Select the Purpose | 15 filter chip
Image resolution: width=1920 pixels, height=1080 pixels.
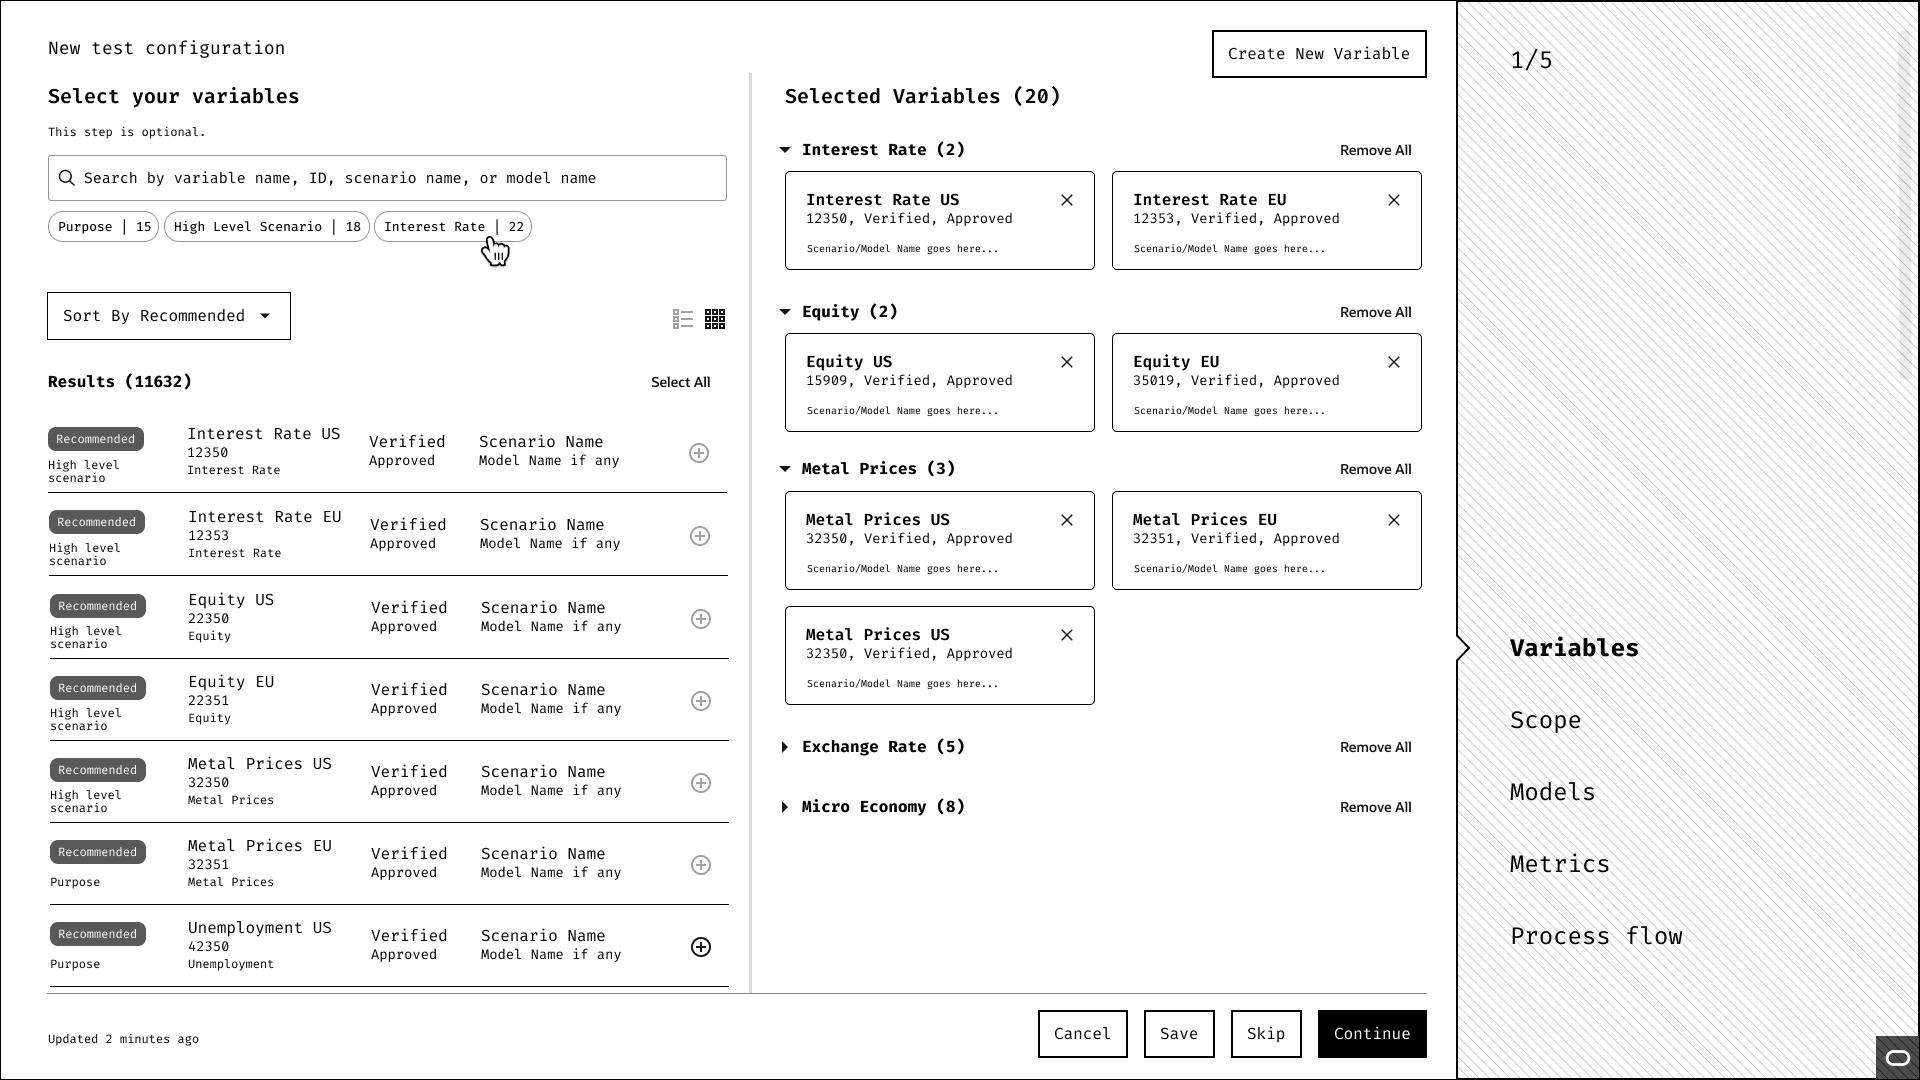pos(104,227)
